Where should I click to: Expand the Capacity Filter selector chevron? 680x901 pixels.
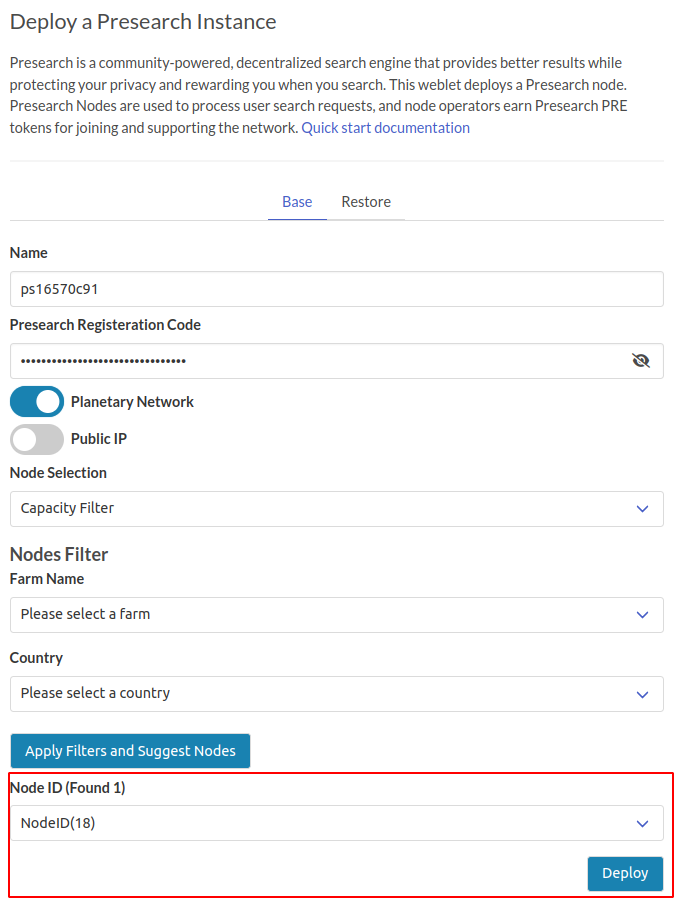[x=642, y=509]
